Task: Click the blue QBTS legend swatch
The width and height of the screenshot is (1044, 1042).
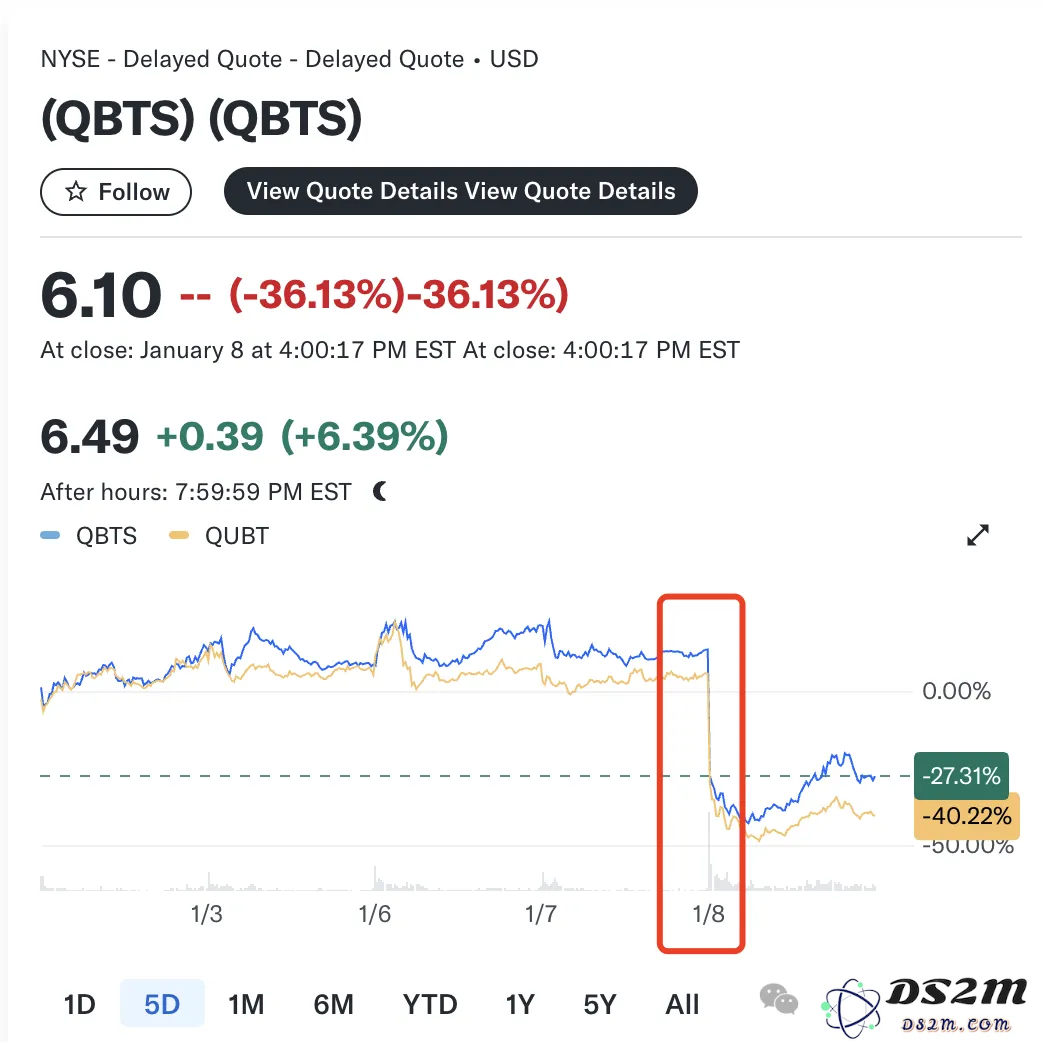Action: click(50, 535)
